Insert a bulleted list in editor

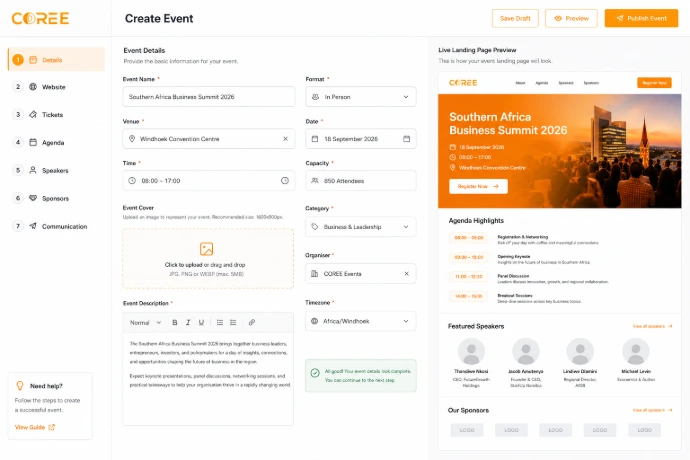click(x=220, y=323)
